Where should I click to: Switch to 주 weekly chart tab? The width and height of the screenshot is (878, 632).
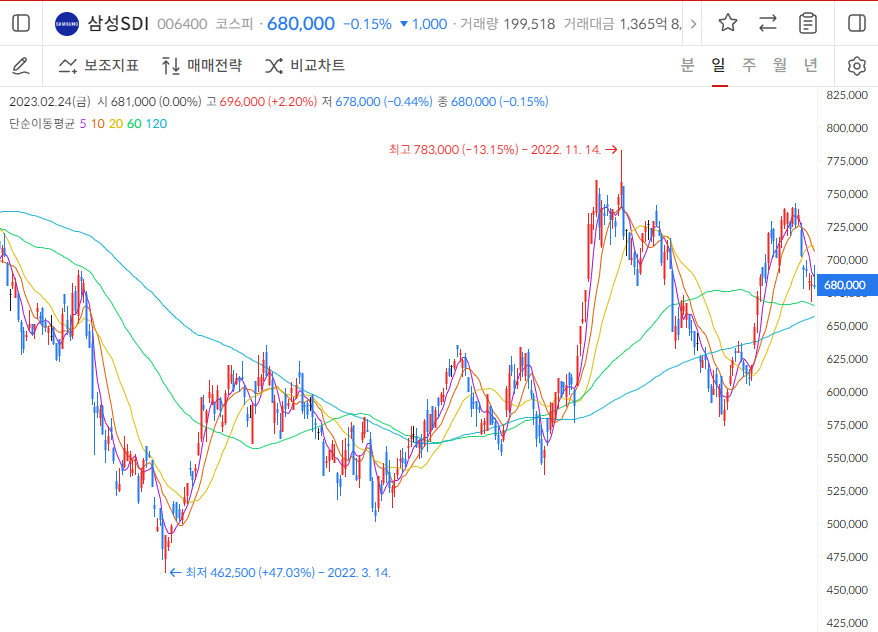point(749,65)
